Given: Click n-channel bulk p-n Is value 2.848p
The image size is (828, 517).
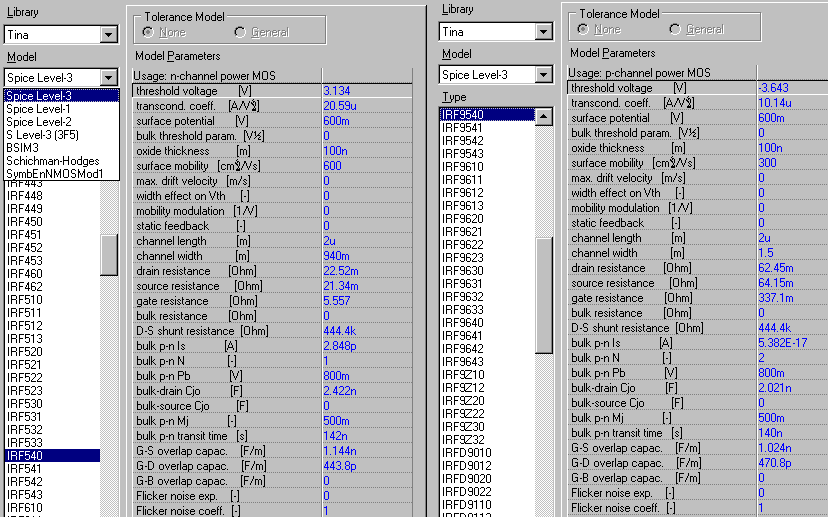Looking at the screenshot, I should tap(340, 346).
